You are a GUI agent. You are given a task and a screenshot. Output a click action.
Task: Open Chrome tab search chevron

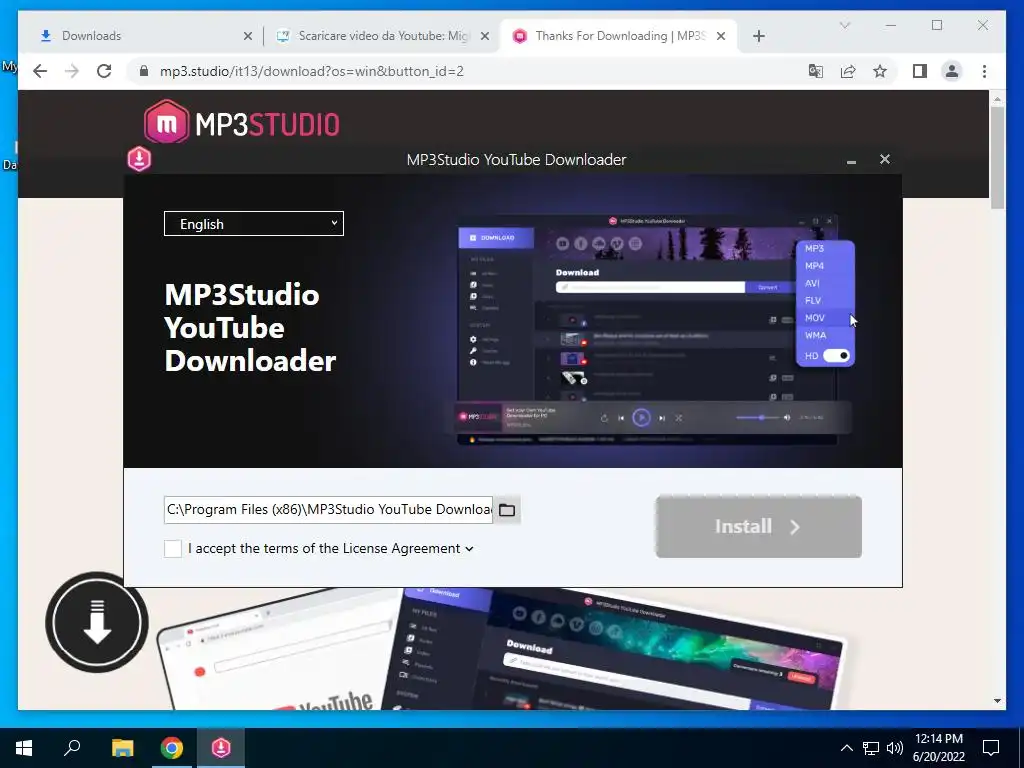tap(844, 25)
